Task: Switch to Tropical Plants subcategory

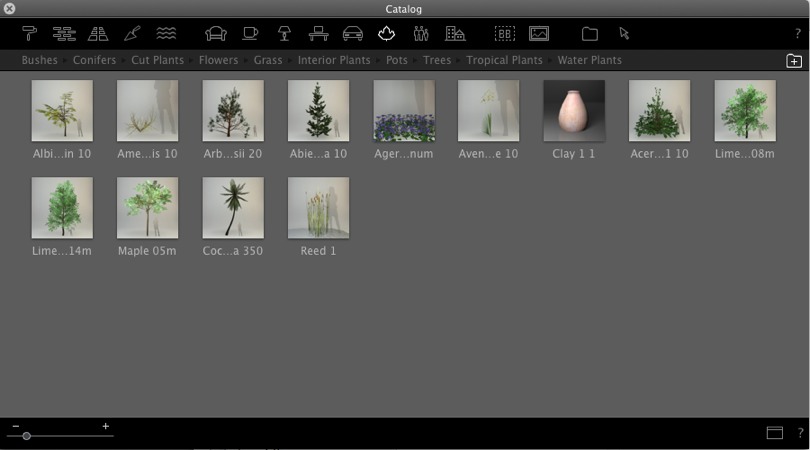Action: pyautogui.click(x=504, y=60)
